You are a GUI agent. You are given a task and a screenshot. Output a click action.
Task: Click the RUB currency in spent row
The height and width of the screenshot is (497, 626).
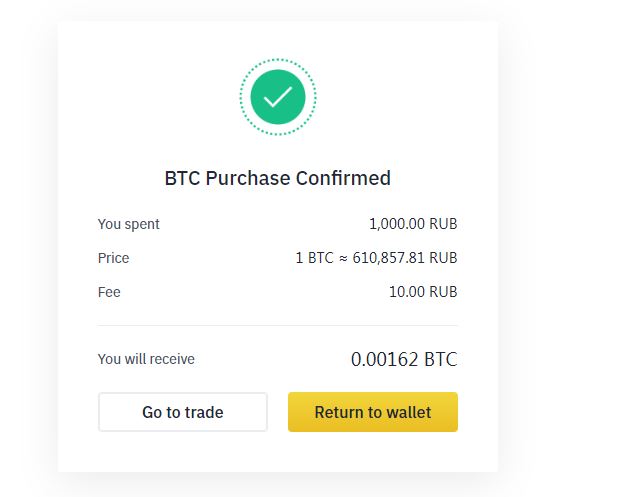pyautogui.click(x=443, y=224)
